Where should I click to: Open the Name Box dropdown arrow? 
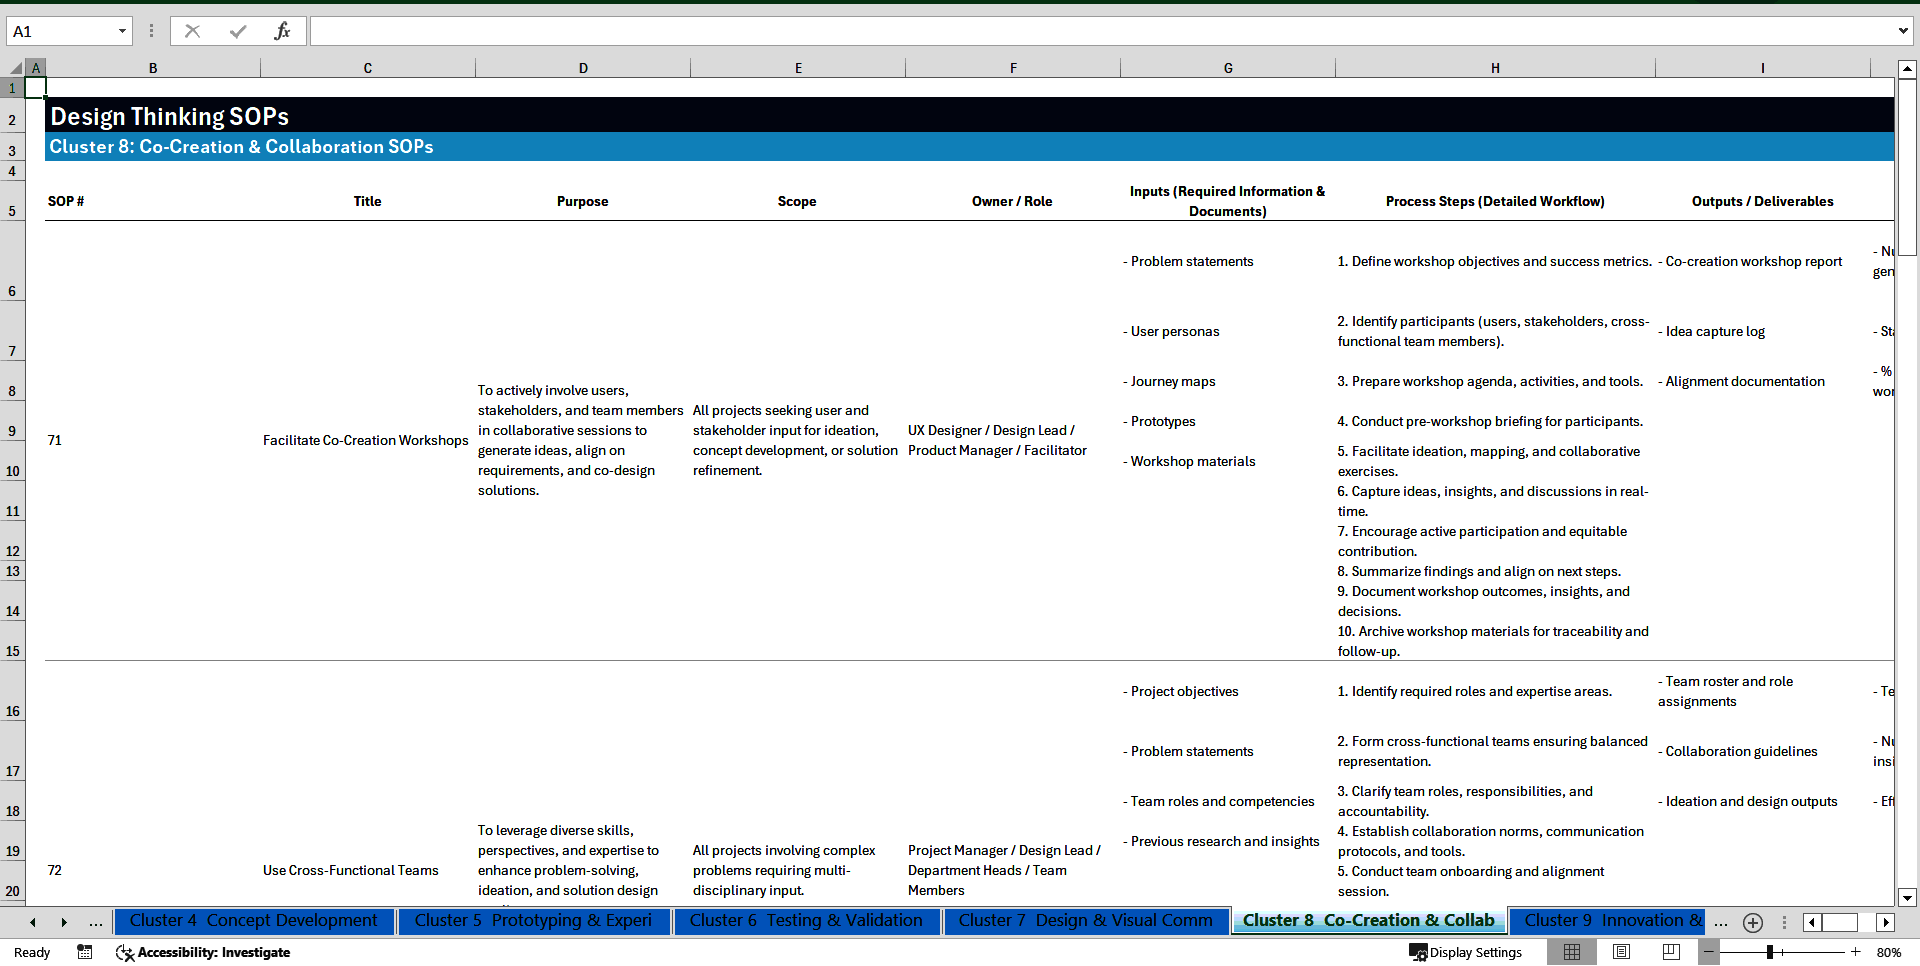[x=122, y=31]
